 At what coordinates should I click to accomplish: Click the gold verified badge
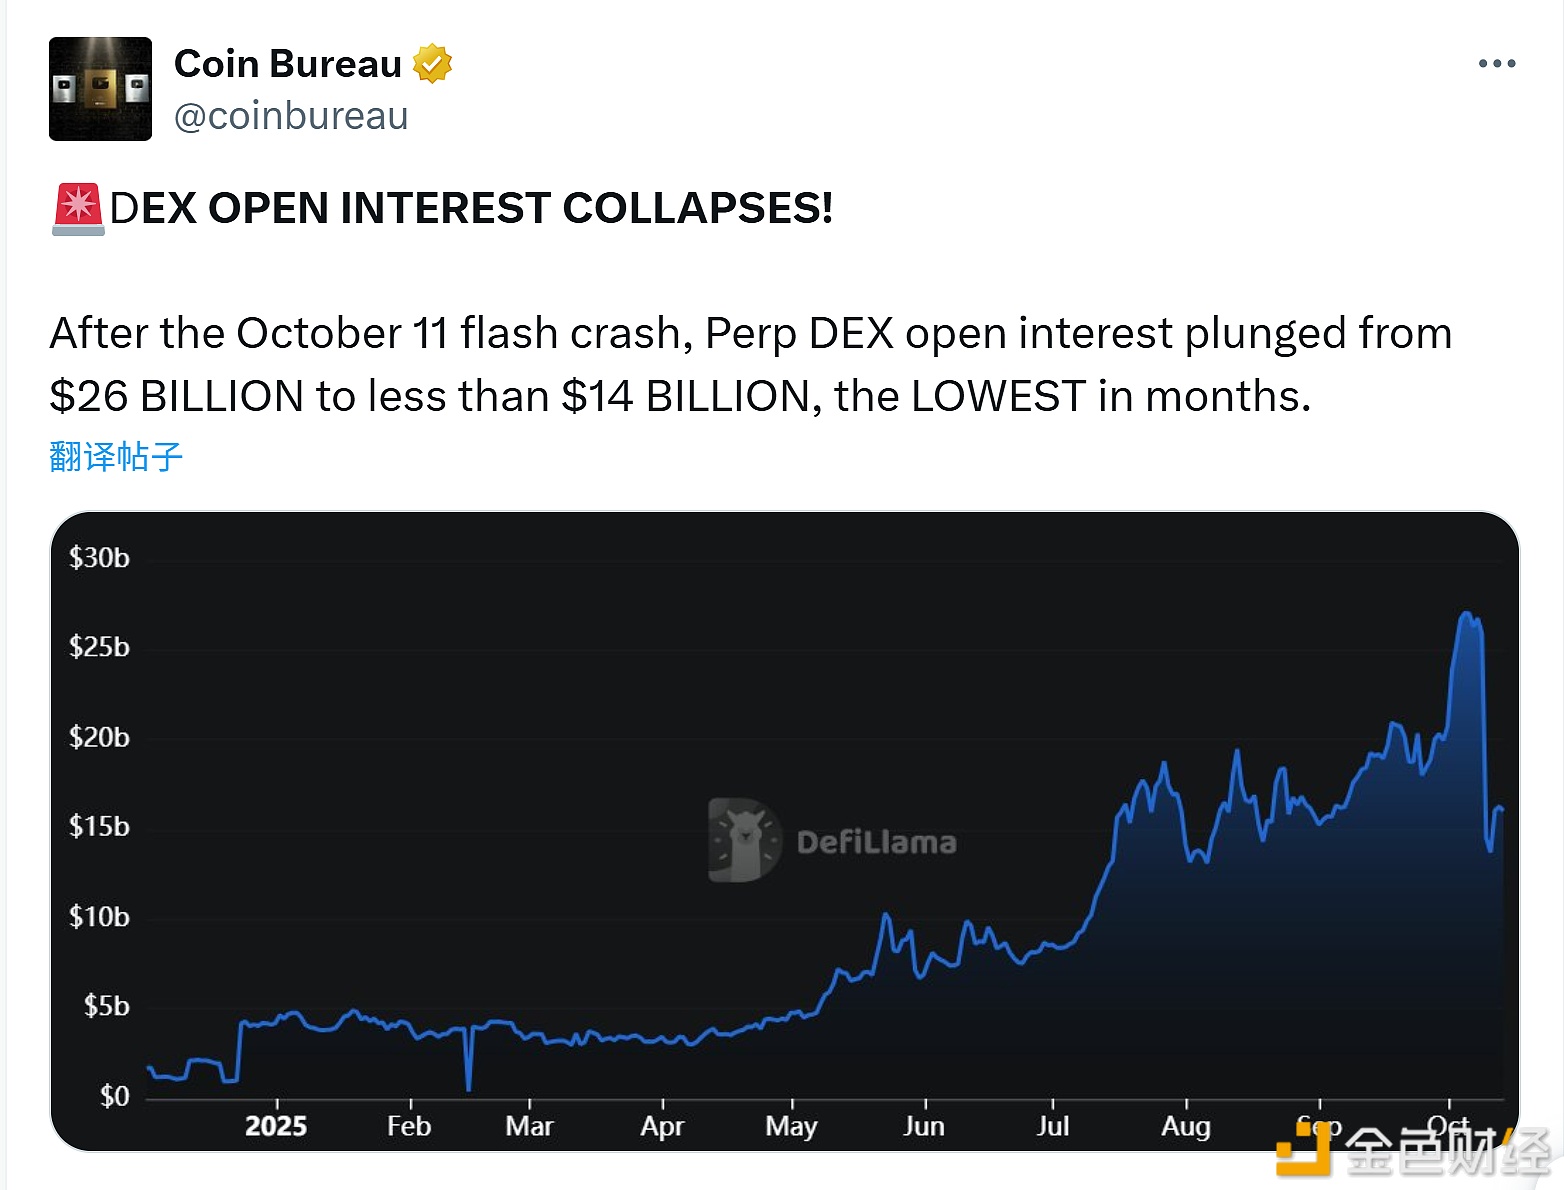click(x=432, y=64)
